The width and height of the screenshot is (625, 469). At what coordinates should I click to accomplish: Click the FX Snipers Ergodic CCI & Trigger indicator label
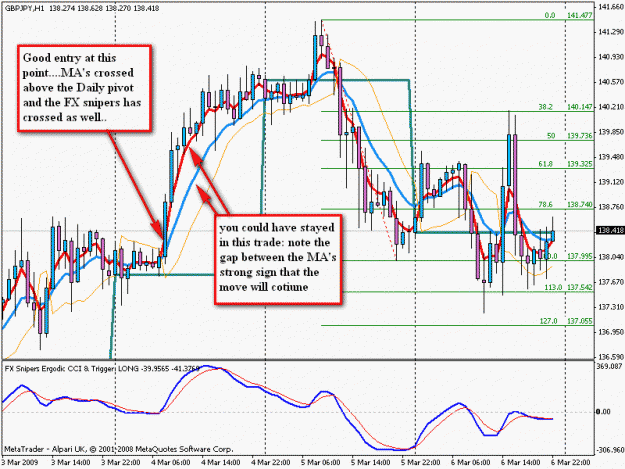[102, 369]
